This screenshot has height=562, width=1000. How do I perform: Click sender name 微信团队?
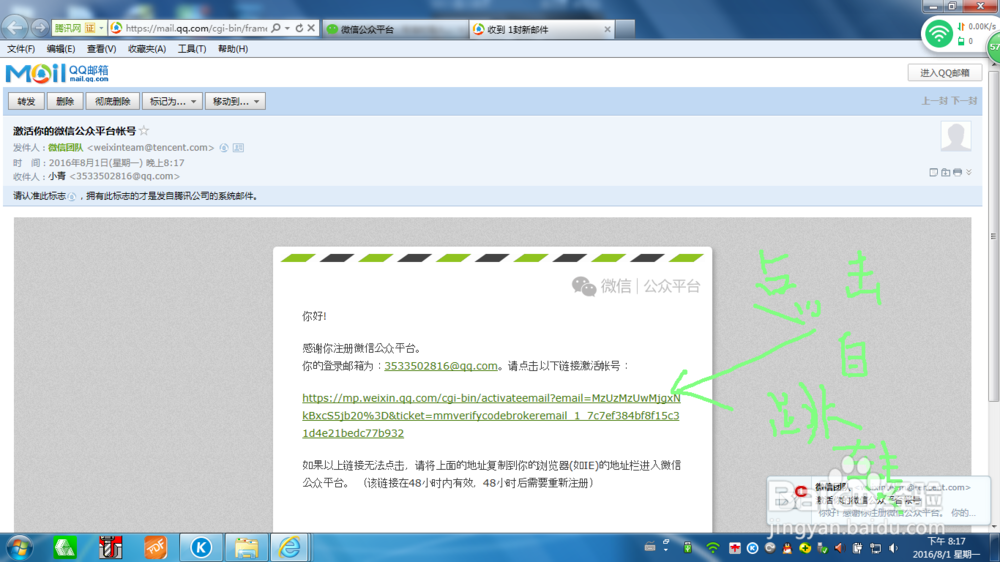click(x=66, y=147)
